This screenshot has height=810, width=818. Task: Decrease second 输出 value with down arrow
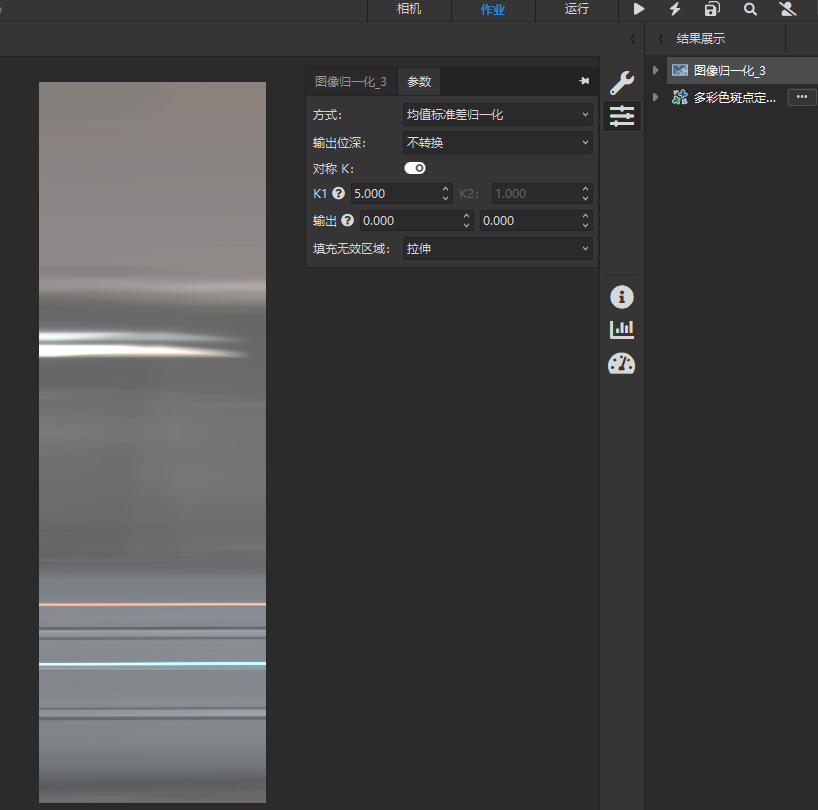point(585,225)
